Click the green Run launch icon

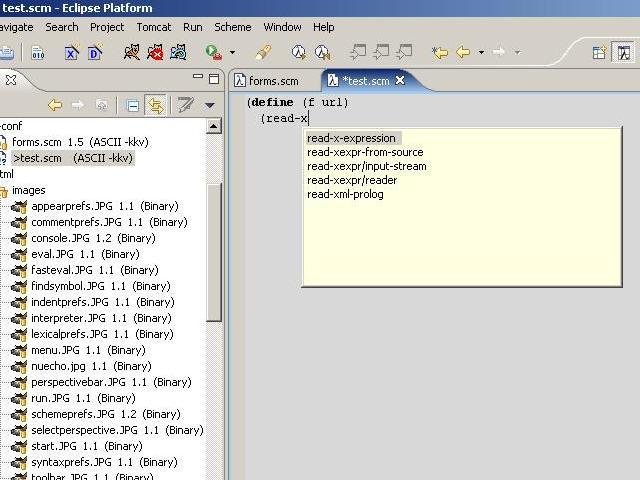click(213, 52)
